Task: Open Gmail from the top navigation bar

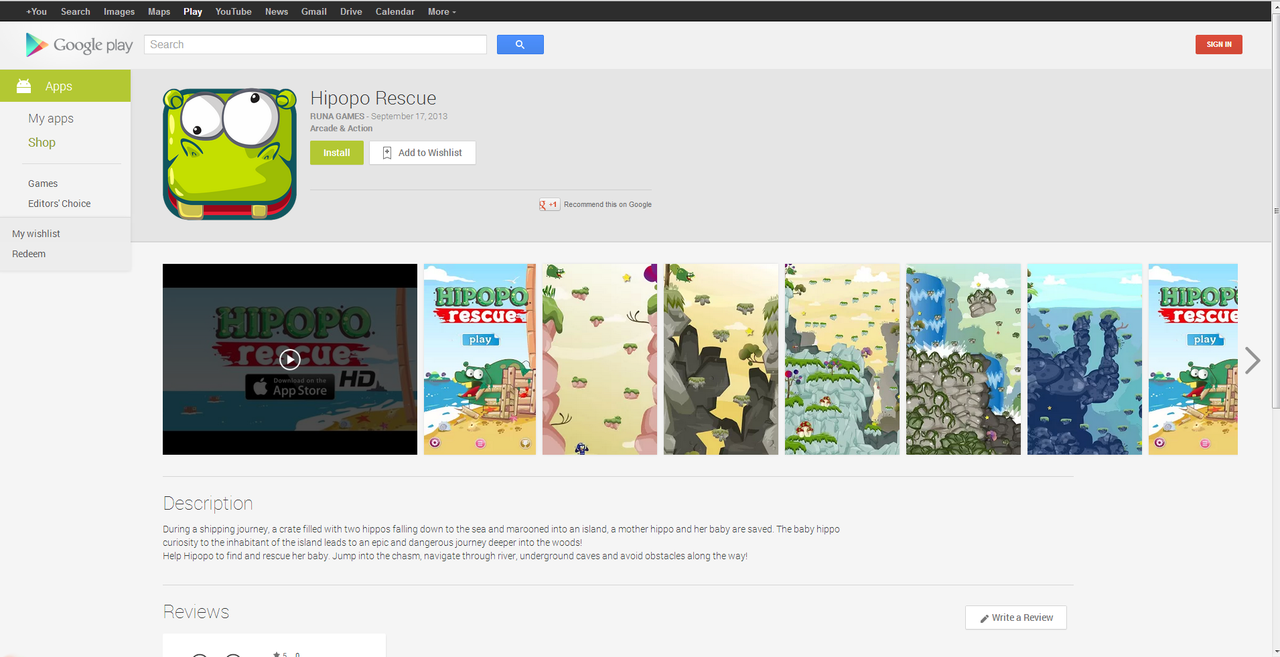Action: (314, 12)
